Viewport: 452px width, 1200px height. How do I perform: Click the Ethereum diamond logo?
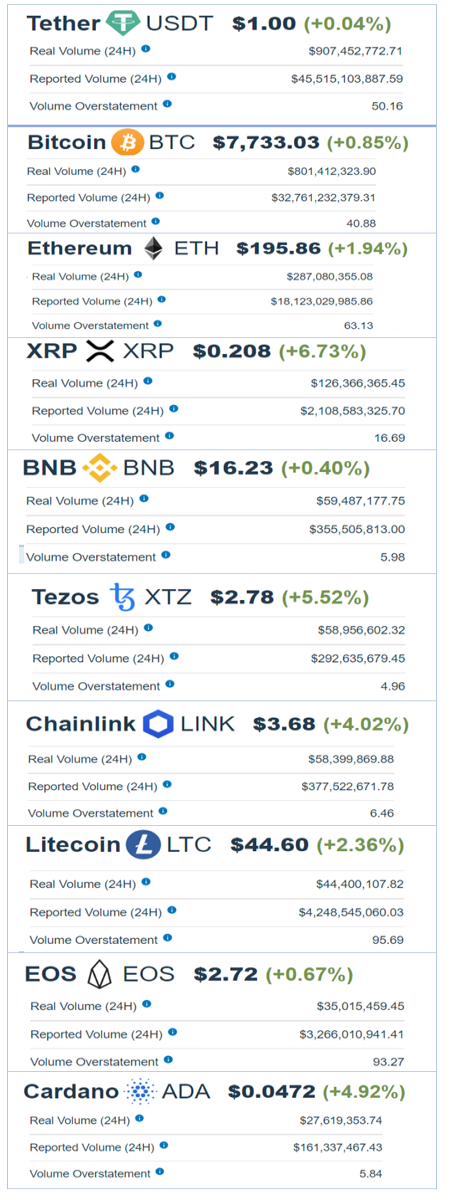(153, 248)
